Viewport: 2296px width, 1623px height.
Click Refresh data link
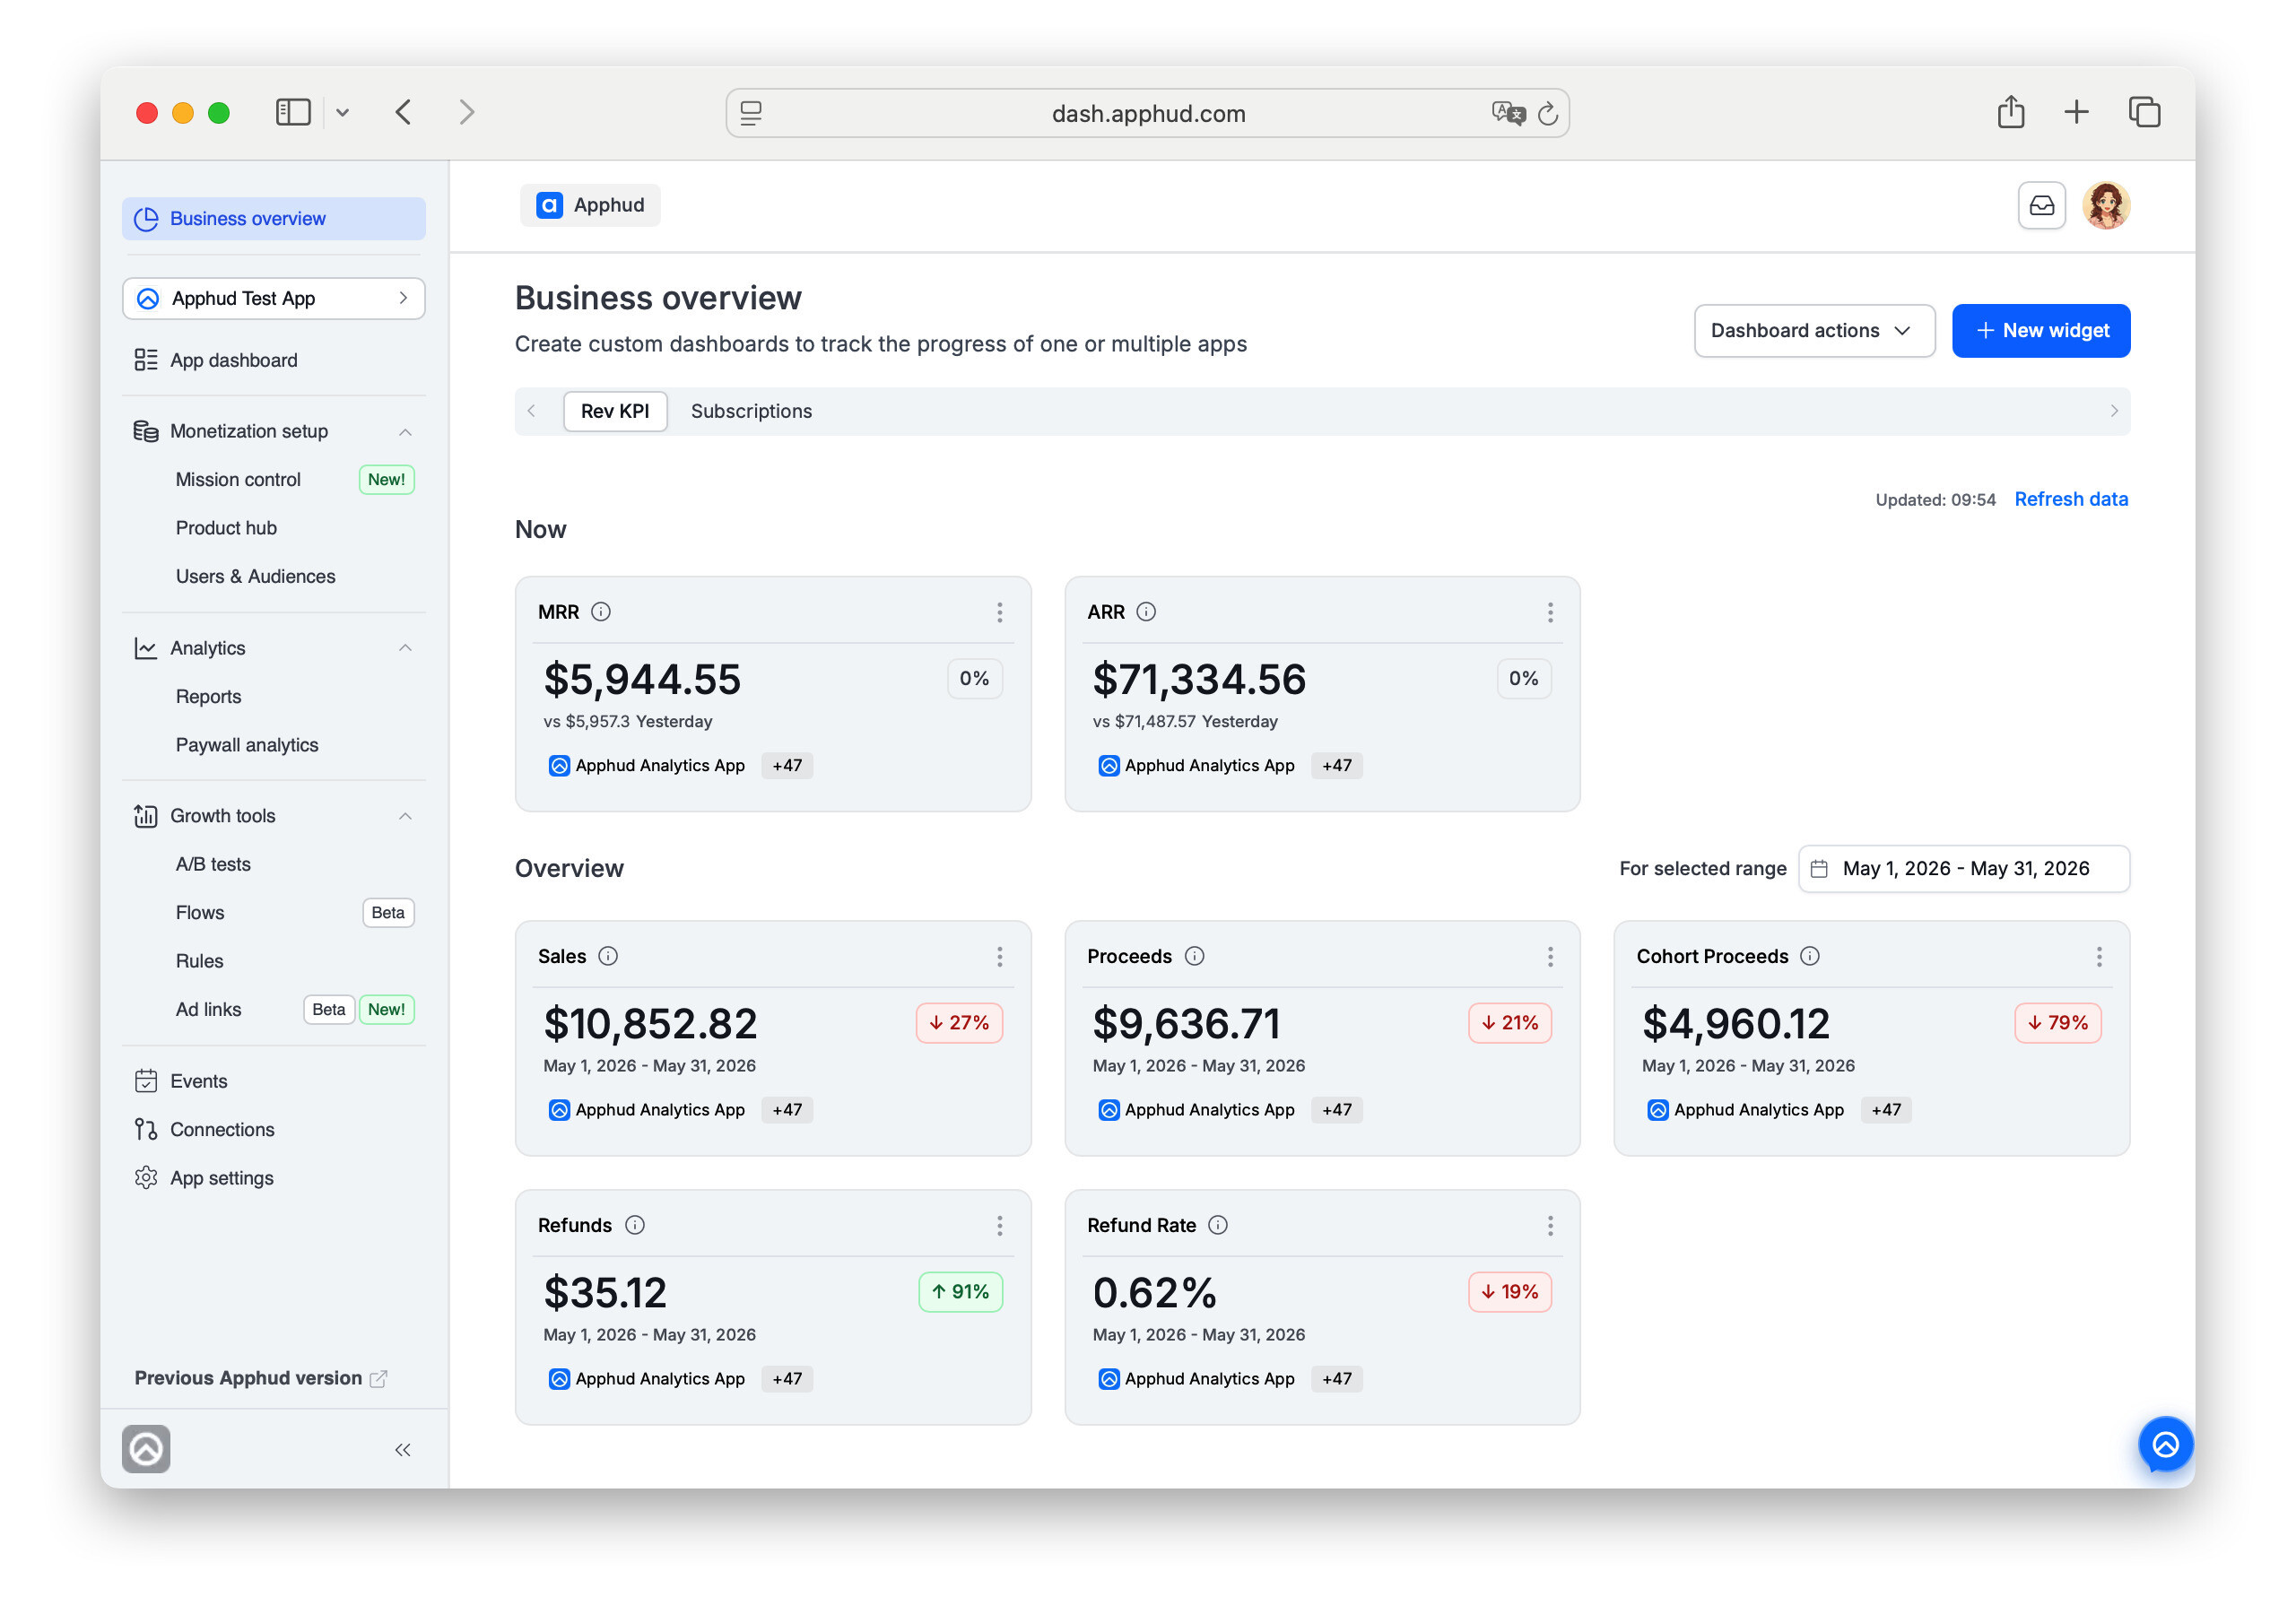coord(2070,499)
